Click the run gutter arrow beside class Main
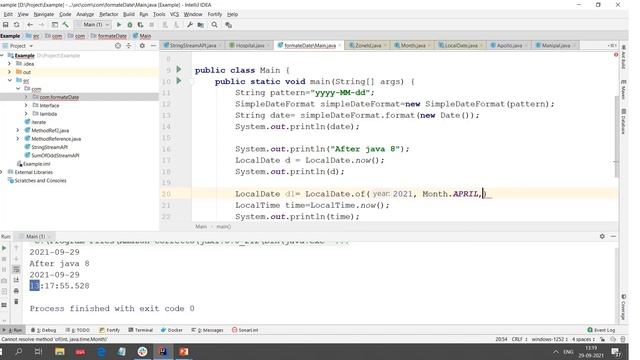The image size is (640, 360). click(x=179, y=69)
